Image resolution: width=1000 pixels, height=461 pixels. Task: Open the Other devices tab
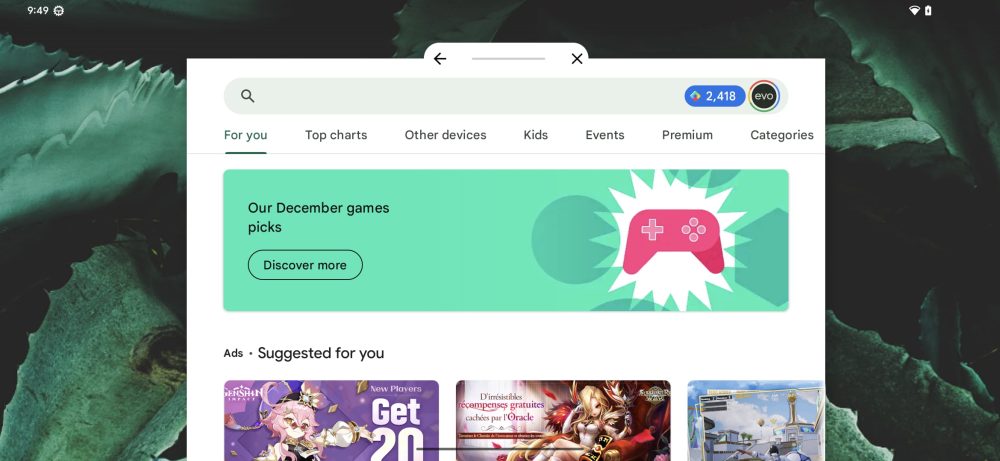coord(445,135)
